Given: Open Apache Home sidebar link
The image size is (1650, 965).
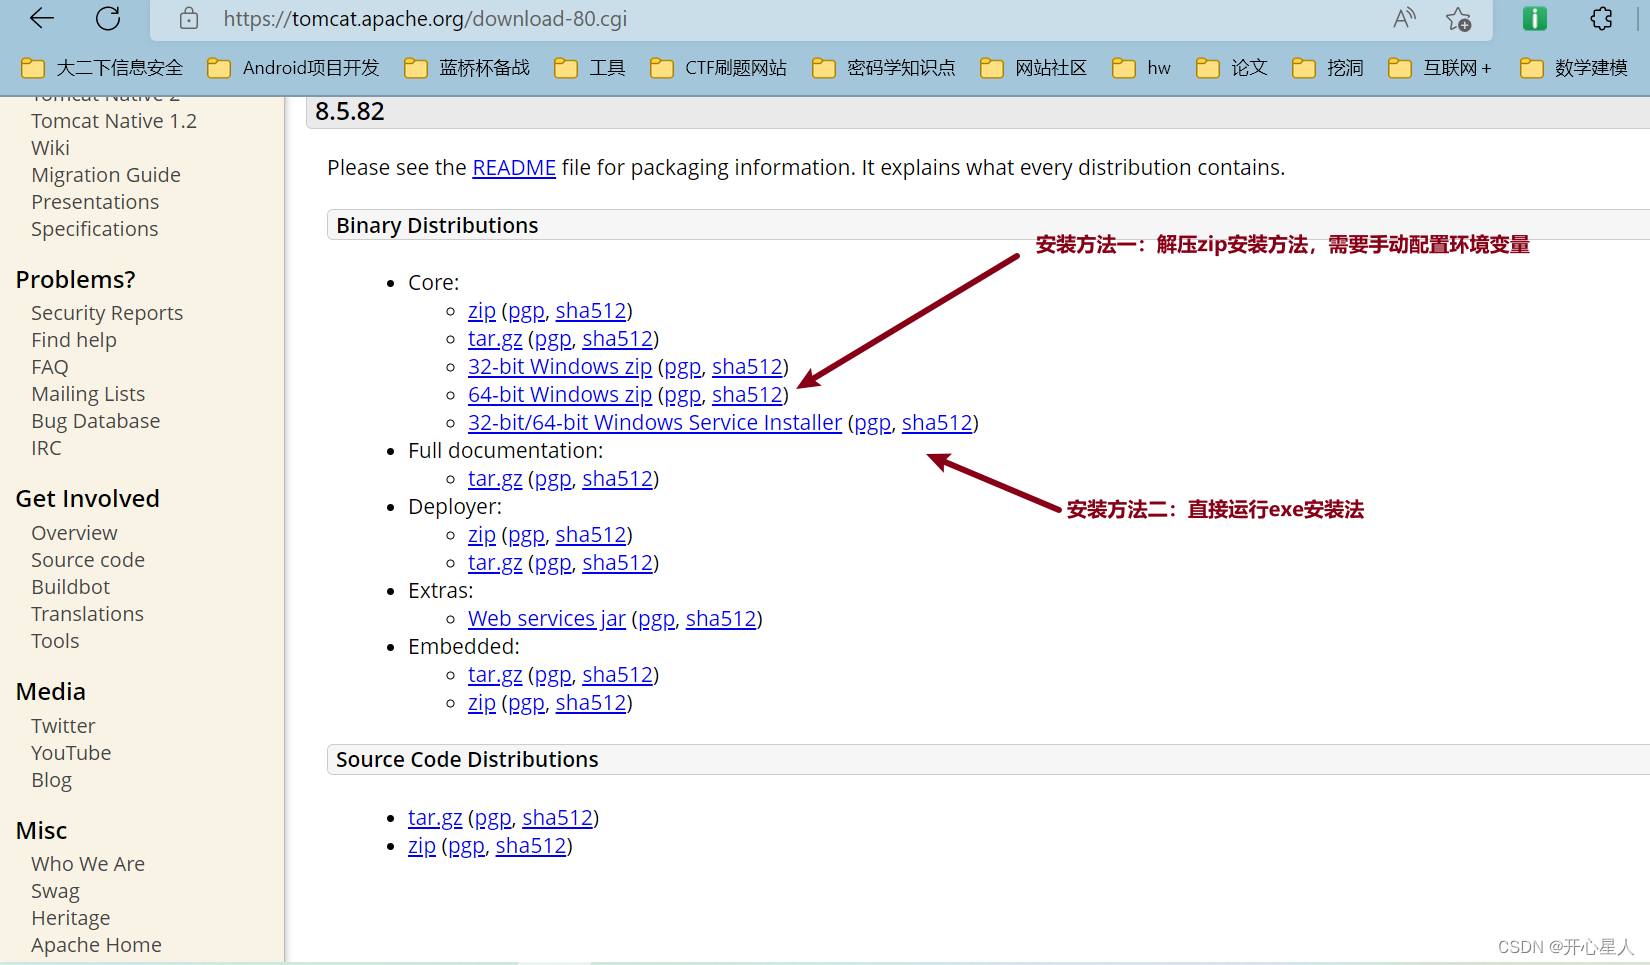Looking at the screenshot, I should click(x=96, y=945).
